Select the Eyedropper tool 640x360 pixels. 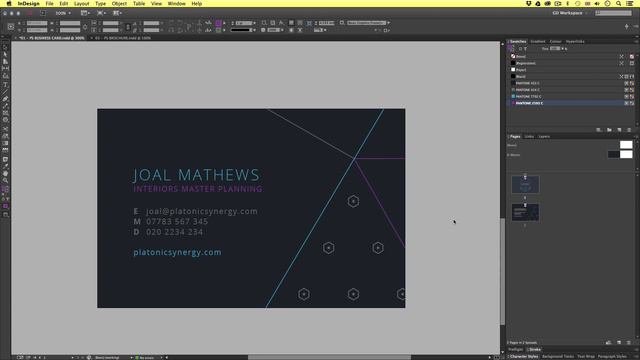tap(5, 166)
